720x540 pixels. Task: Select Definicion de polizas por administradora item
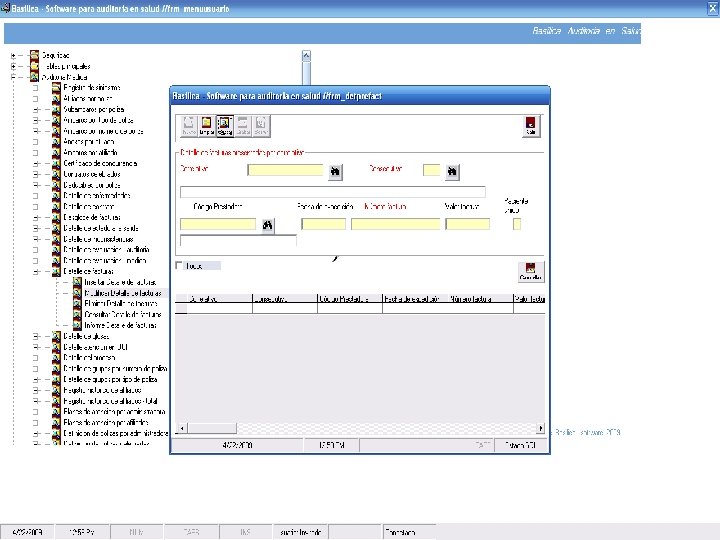[x=115, y=433]
